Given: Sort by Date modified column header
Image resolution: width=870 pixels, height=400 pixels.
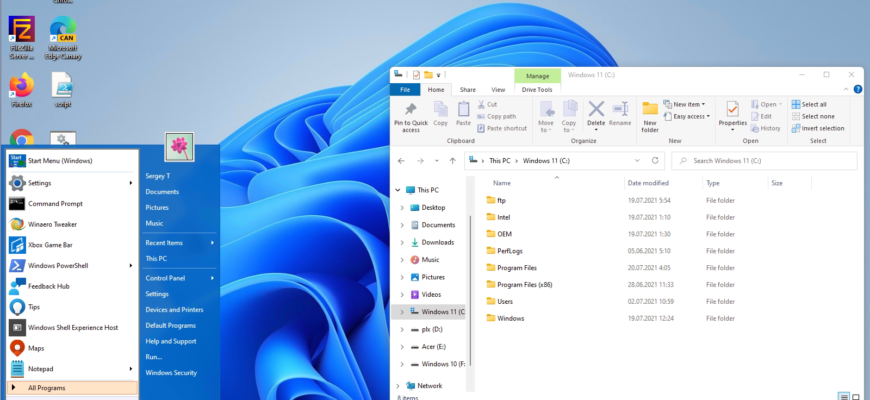Looking at the screenshot, I should click(648, 183).
